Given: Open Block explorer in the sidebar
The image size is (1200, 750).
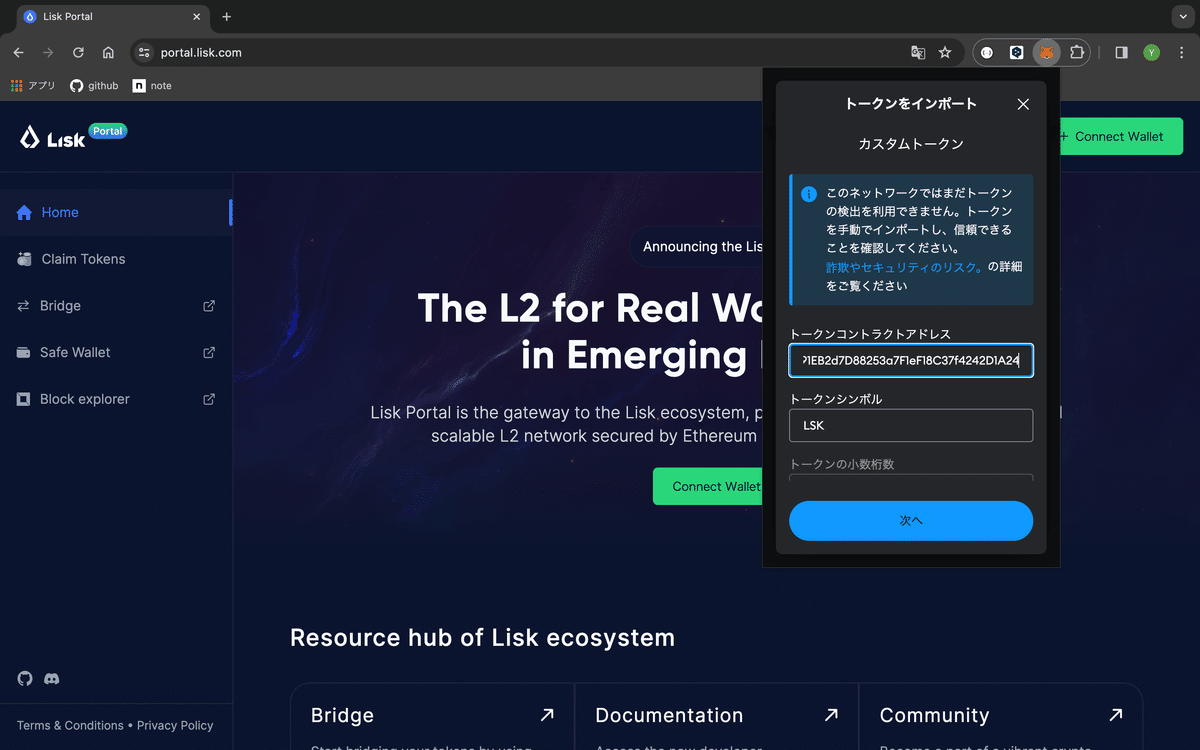Looking at the screenshot, I should [116, 399].
